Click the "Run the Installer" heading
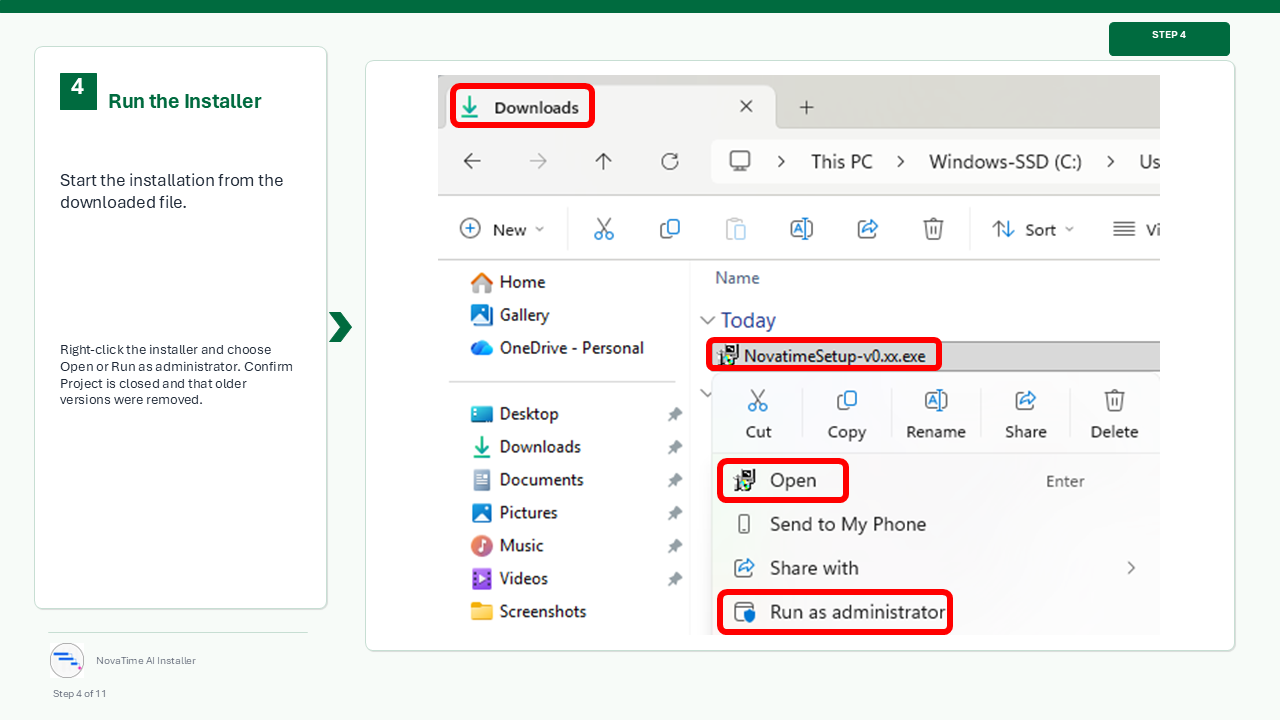This screenshot has height=720, width=1280. 185,101
